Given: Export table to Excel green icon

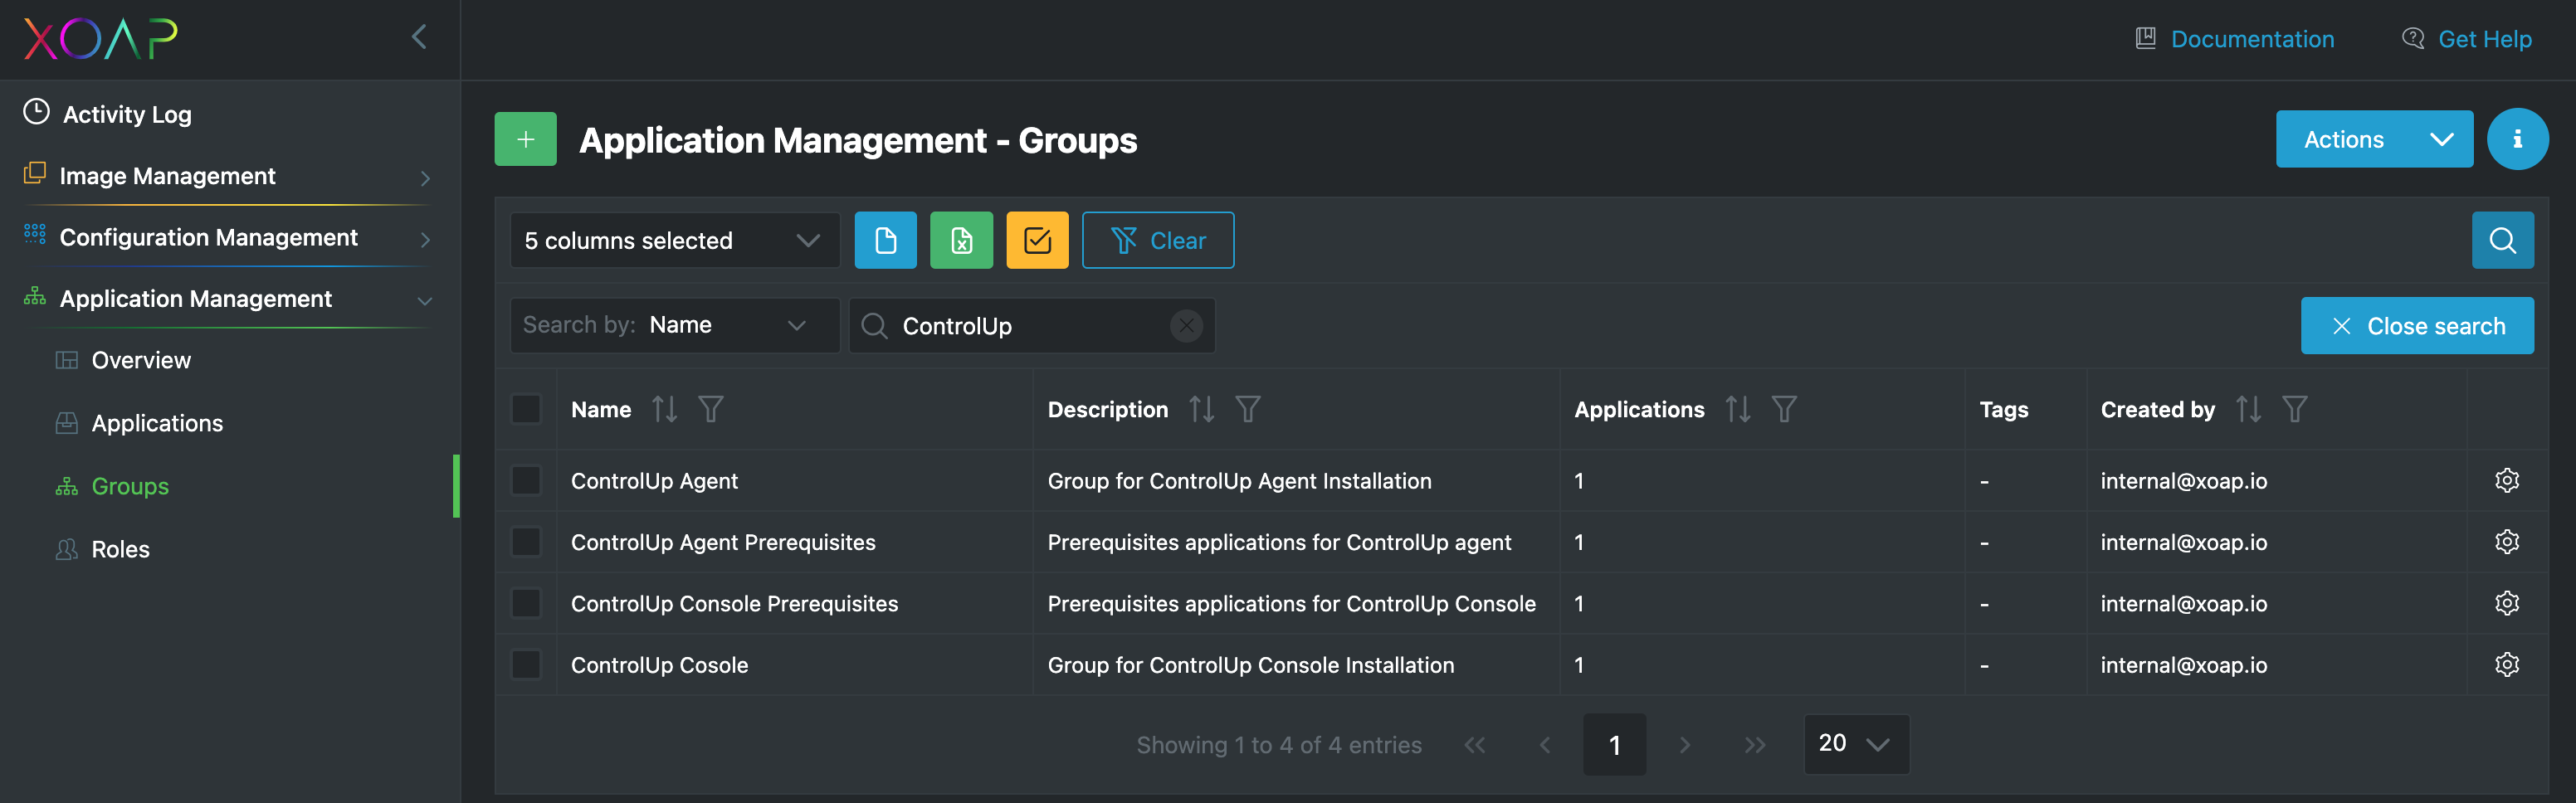Looking at the screenshot, I should tap(961, 240).
